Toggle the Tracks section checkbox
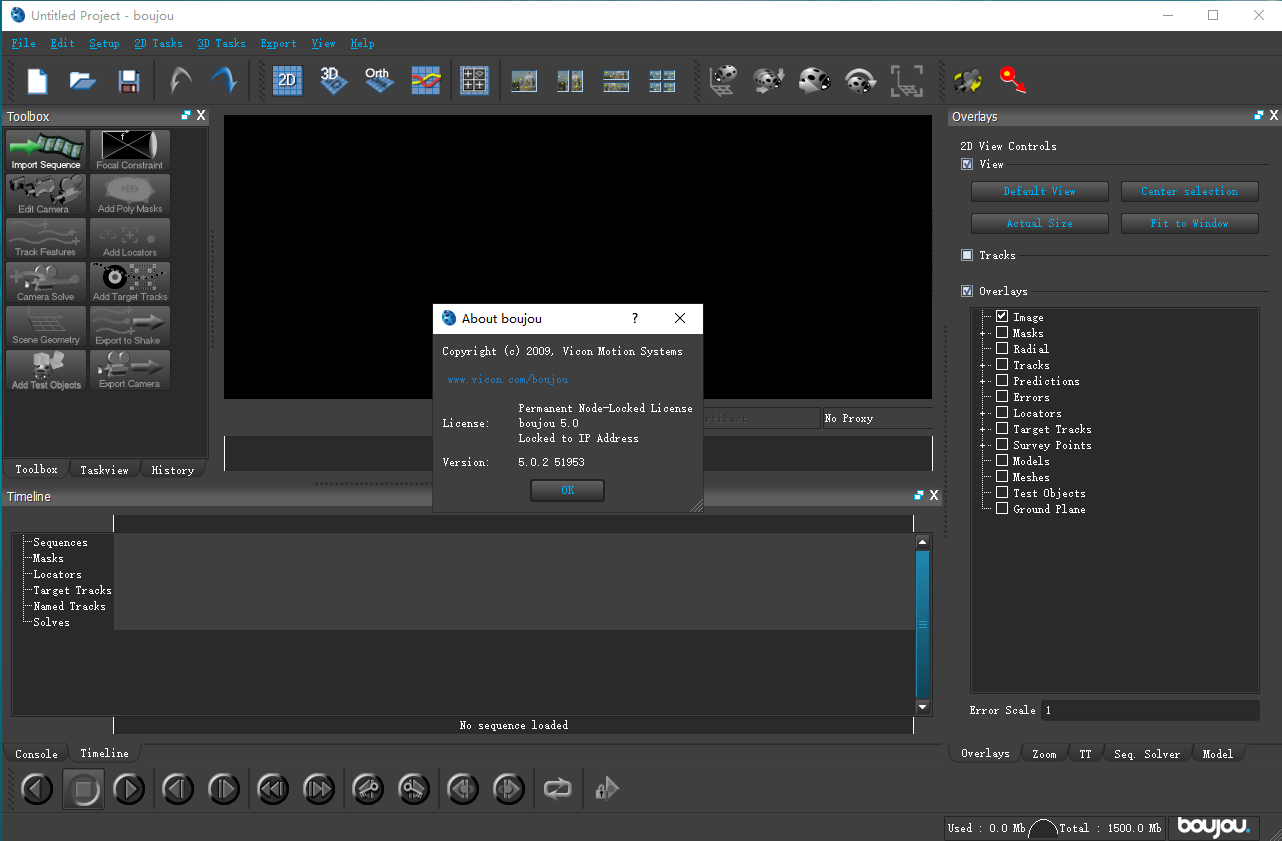Image resolution: width=1282 pixels, height=841 pixels. pos(967,255)
